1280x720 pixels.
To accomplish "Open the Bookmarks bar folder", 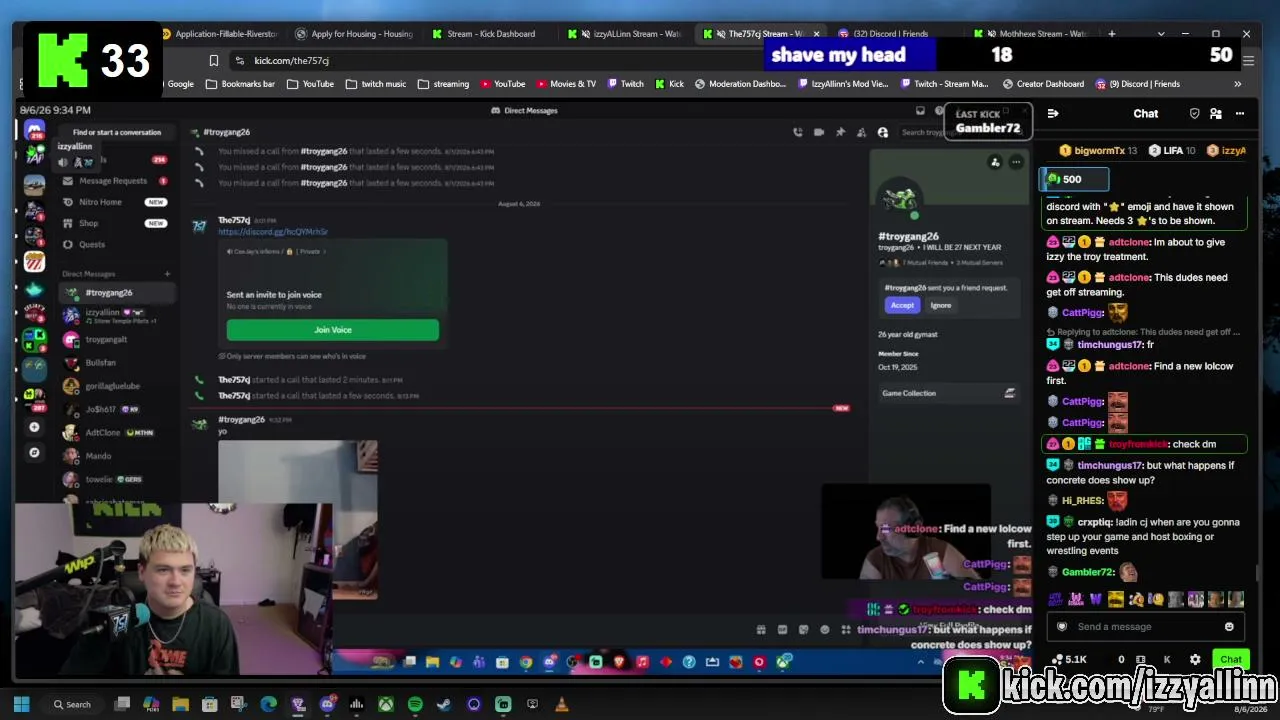I will pos(240,84).
